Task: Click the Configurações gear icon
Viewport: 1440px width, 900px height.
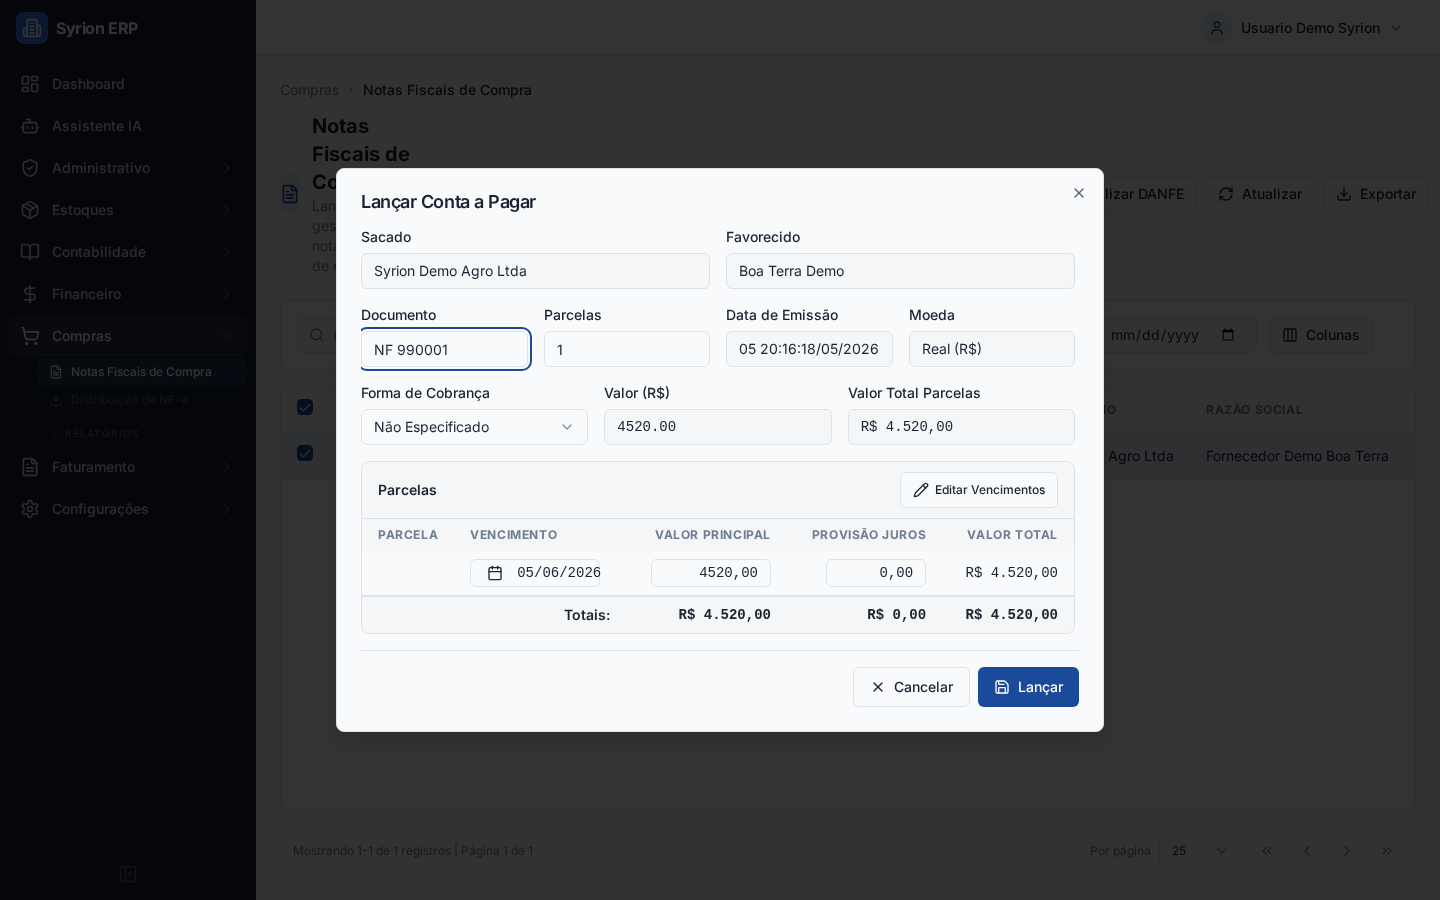Action: 30,509
